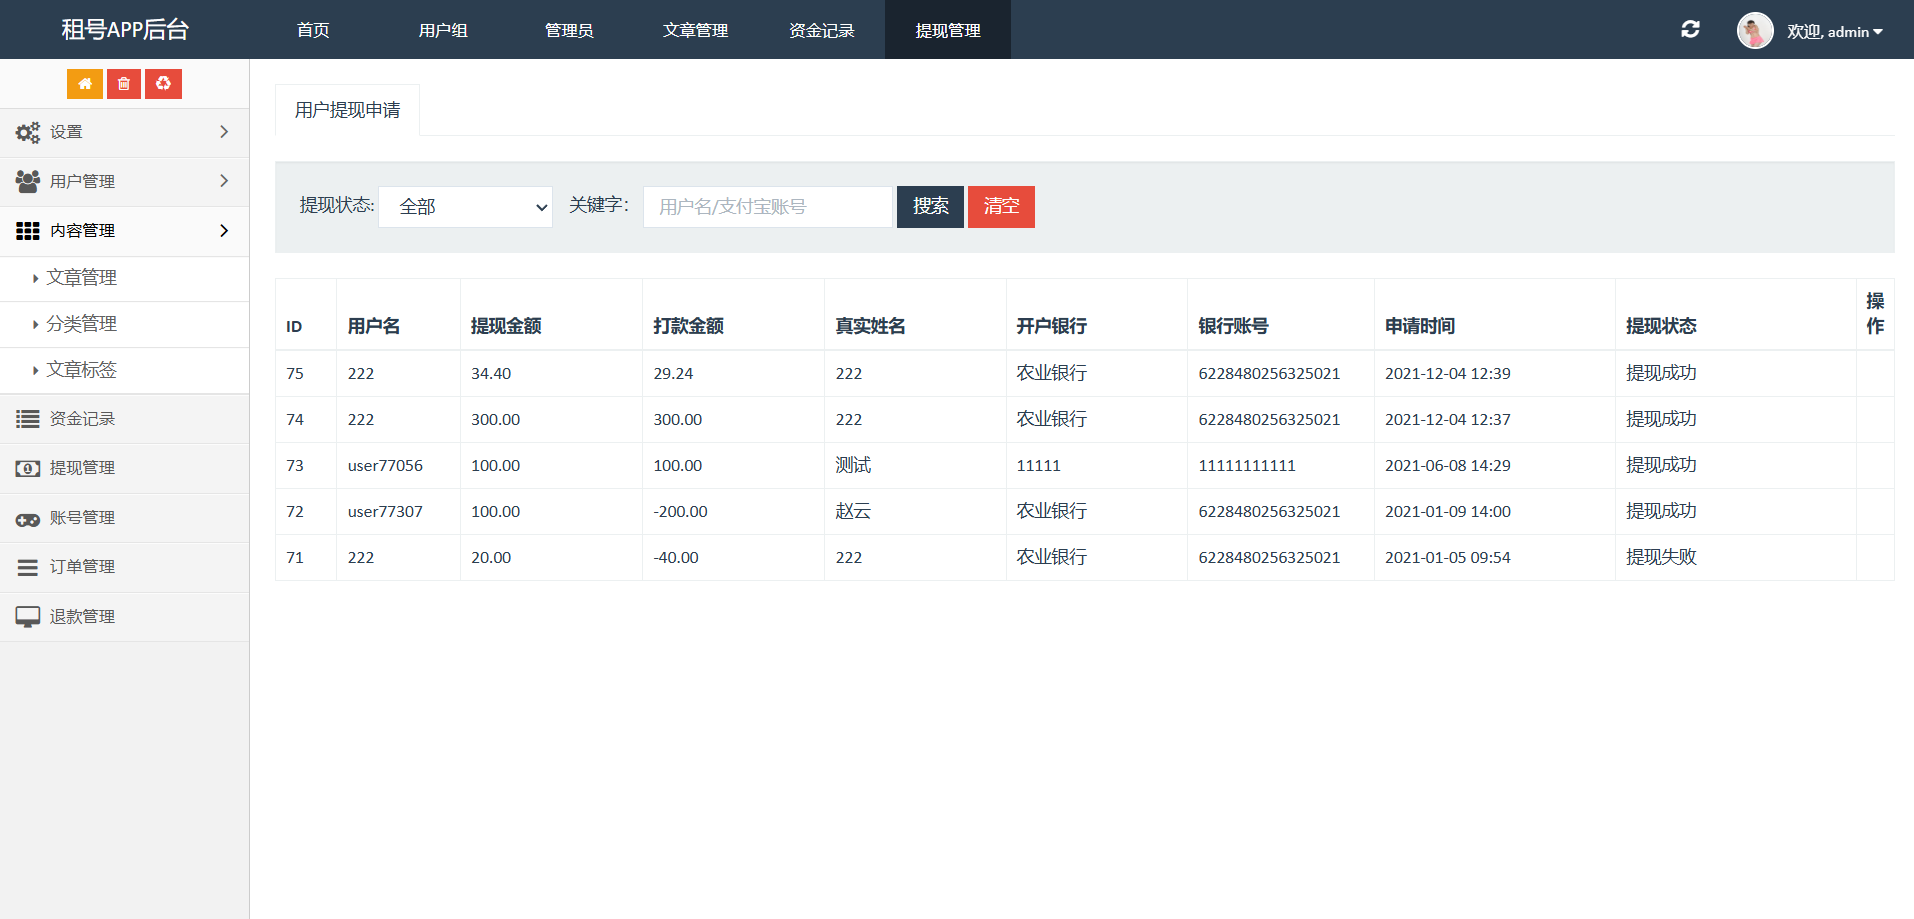The width and height of the screenshot is (1914, 919).
Task: Click the refresh icon in top bar
Action: pyautogui.click(x=1690, y=30)
